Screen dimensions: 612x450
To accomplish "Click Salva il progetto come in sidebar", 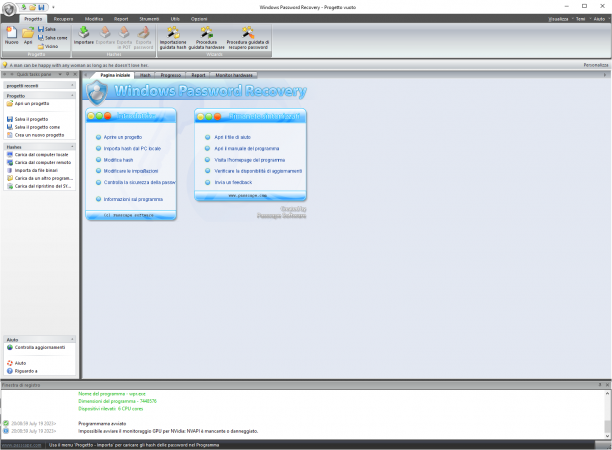I will click(x=33, y=127).
